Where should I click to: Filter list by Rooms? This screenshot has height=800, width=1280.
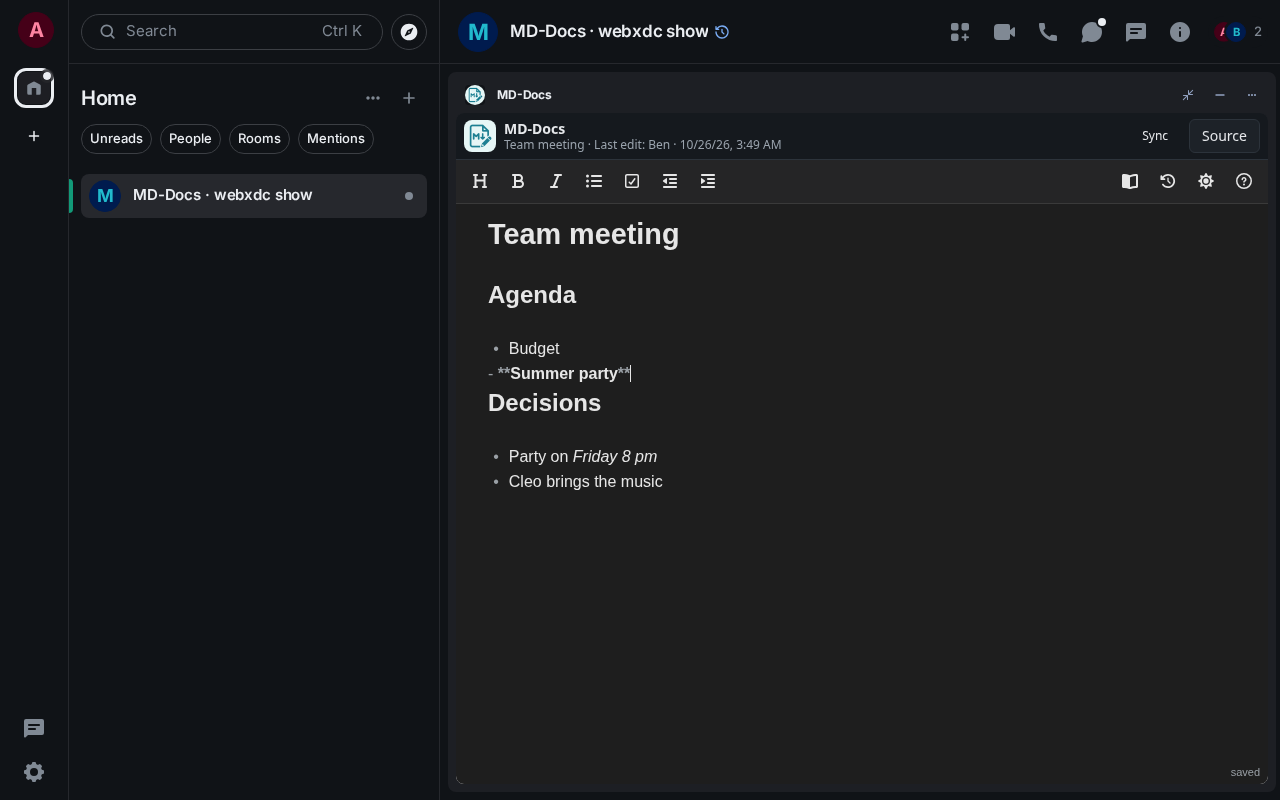(x=259, y=139)
